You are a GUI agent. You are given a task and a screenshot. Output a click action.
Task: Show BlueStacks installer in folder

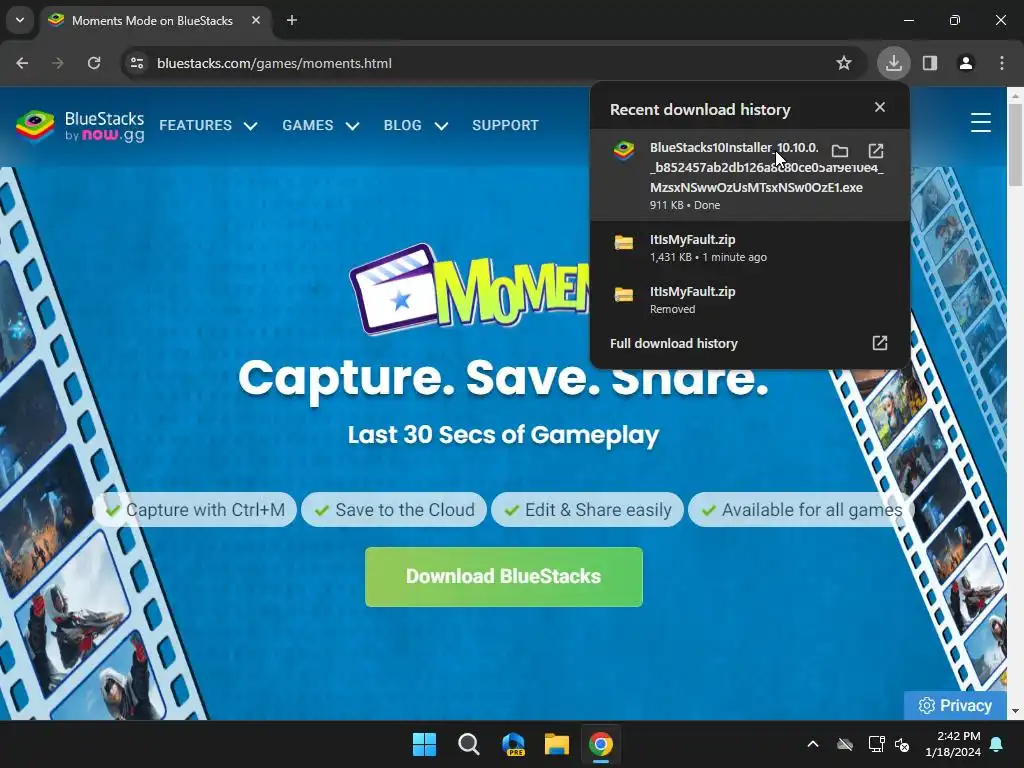(840, 152)
